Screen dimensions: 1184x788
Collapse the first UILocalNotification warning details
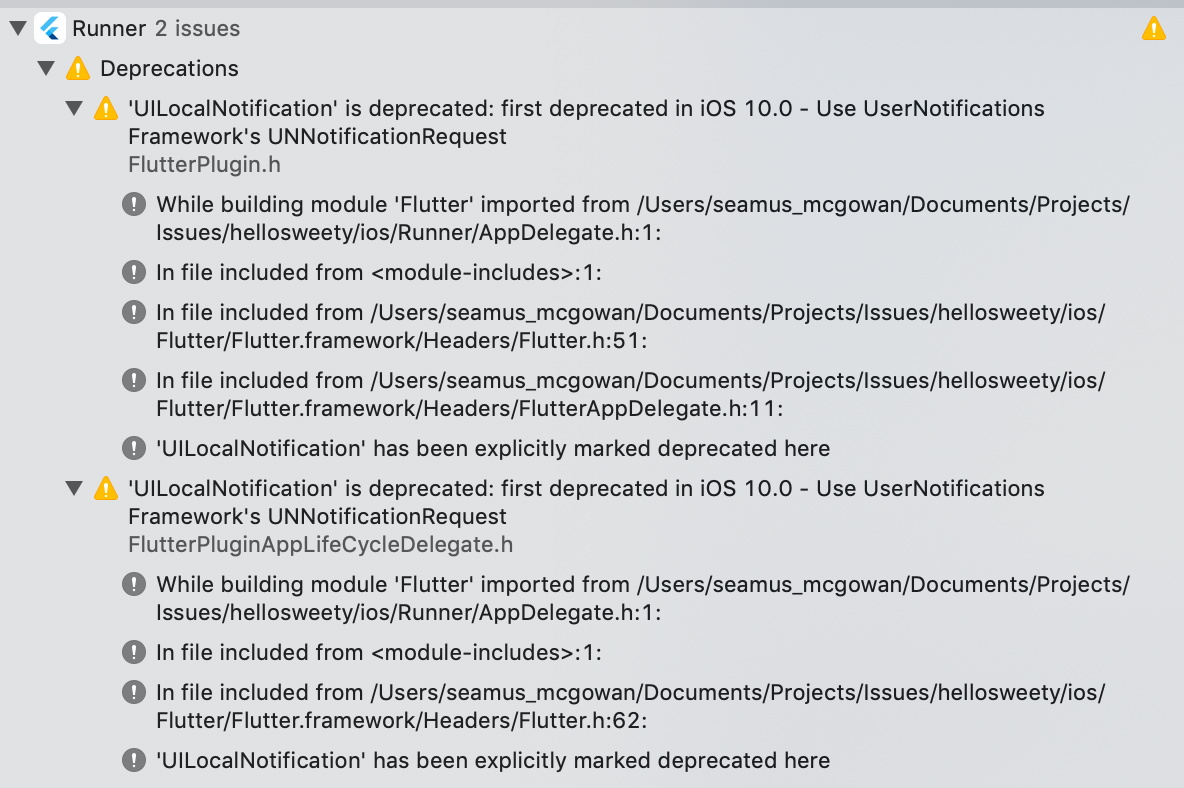[x=74, y=108]
